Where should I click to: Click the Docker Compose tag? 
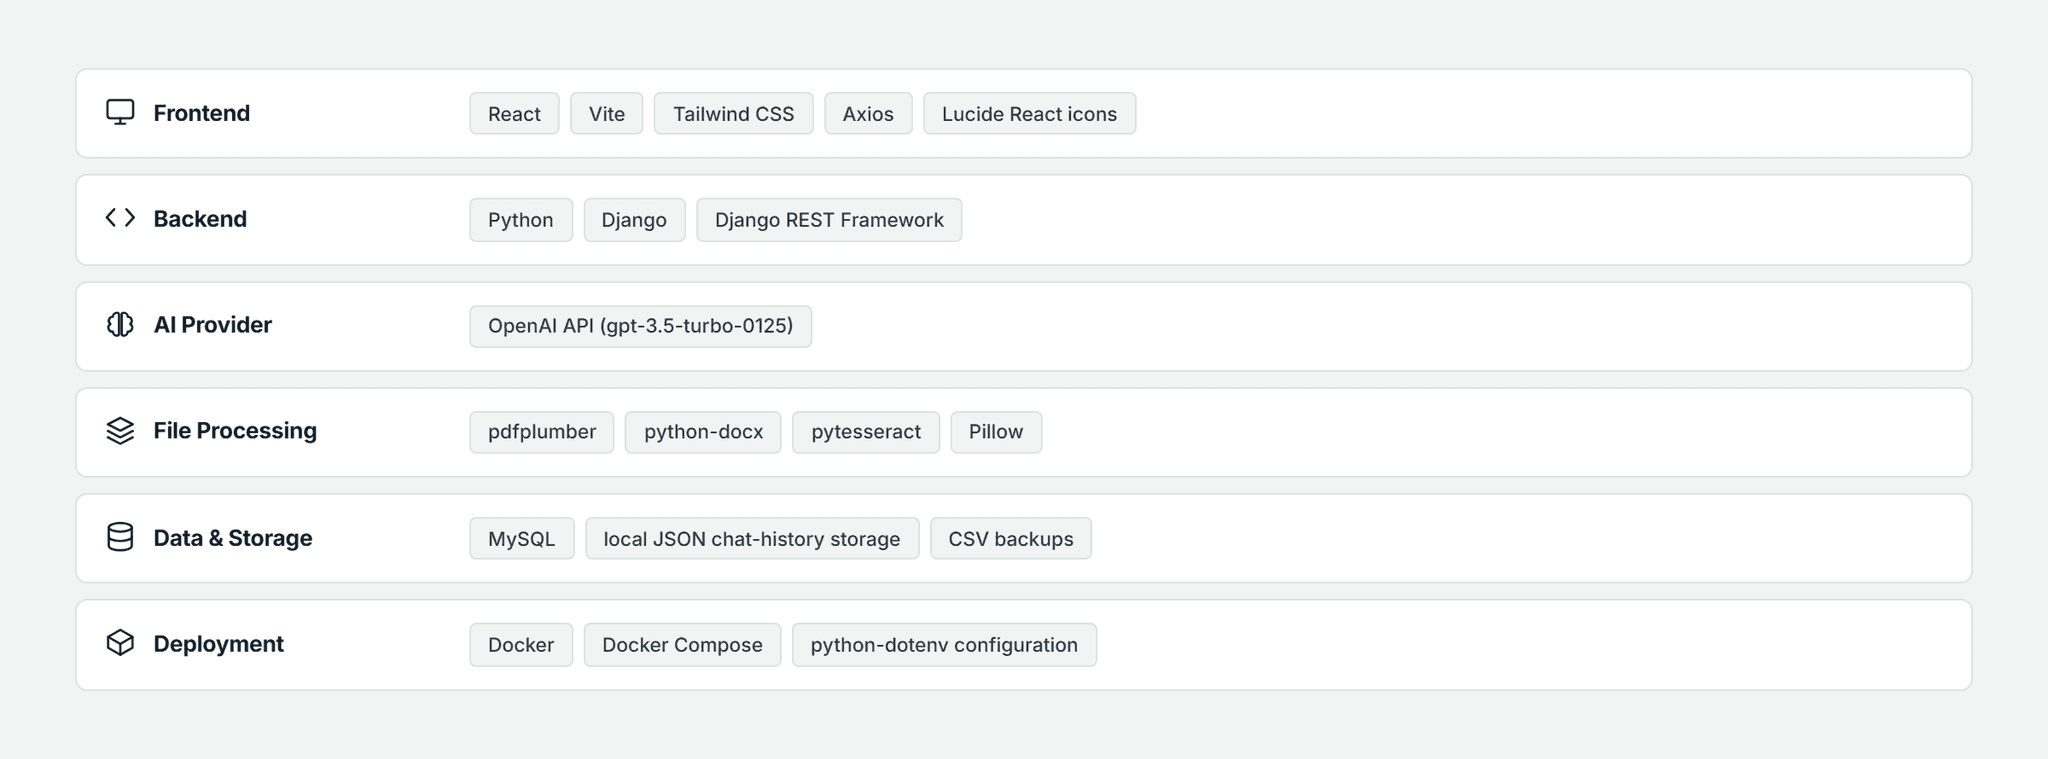[682, 645]
